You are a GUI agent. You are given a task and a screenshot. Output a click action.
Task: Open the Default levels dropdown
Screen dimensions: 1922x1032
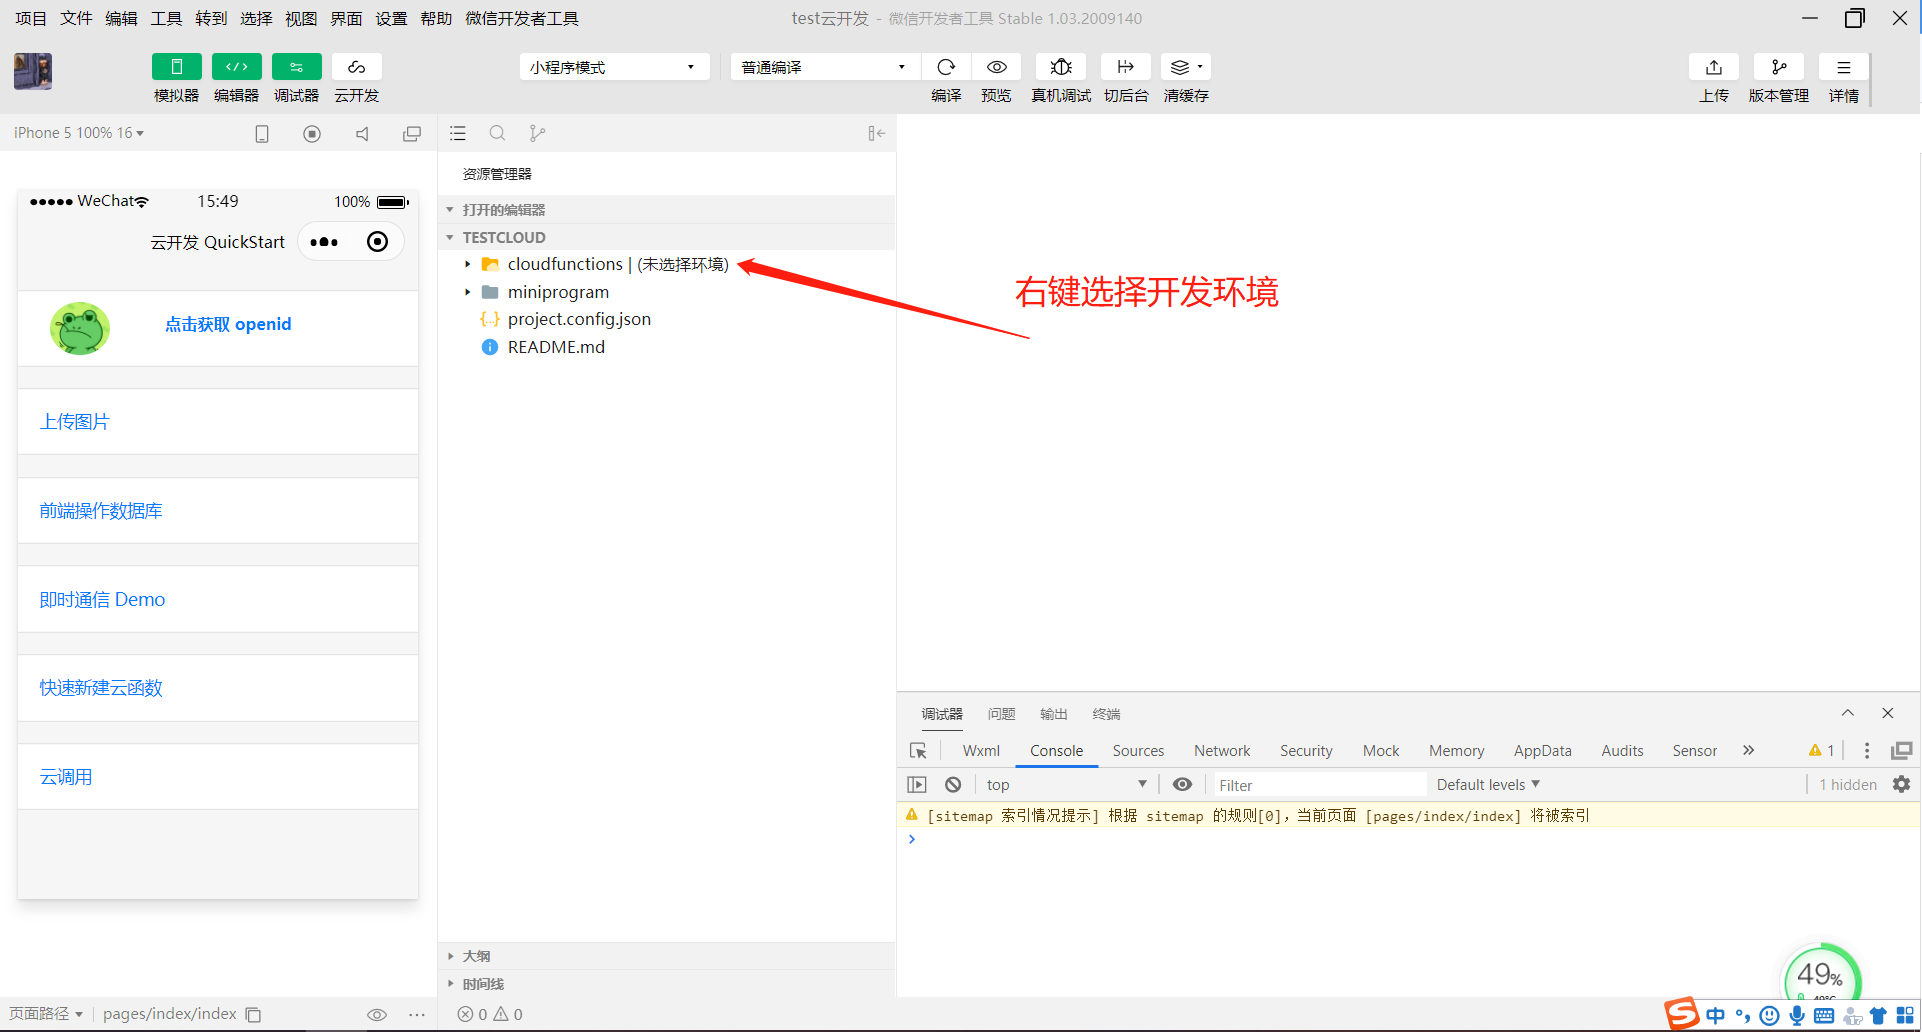(x=1488, y=785)
